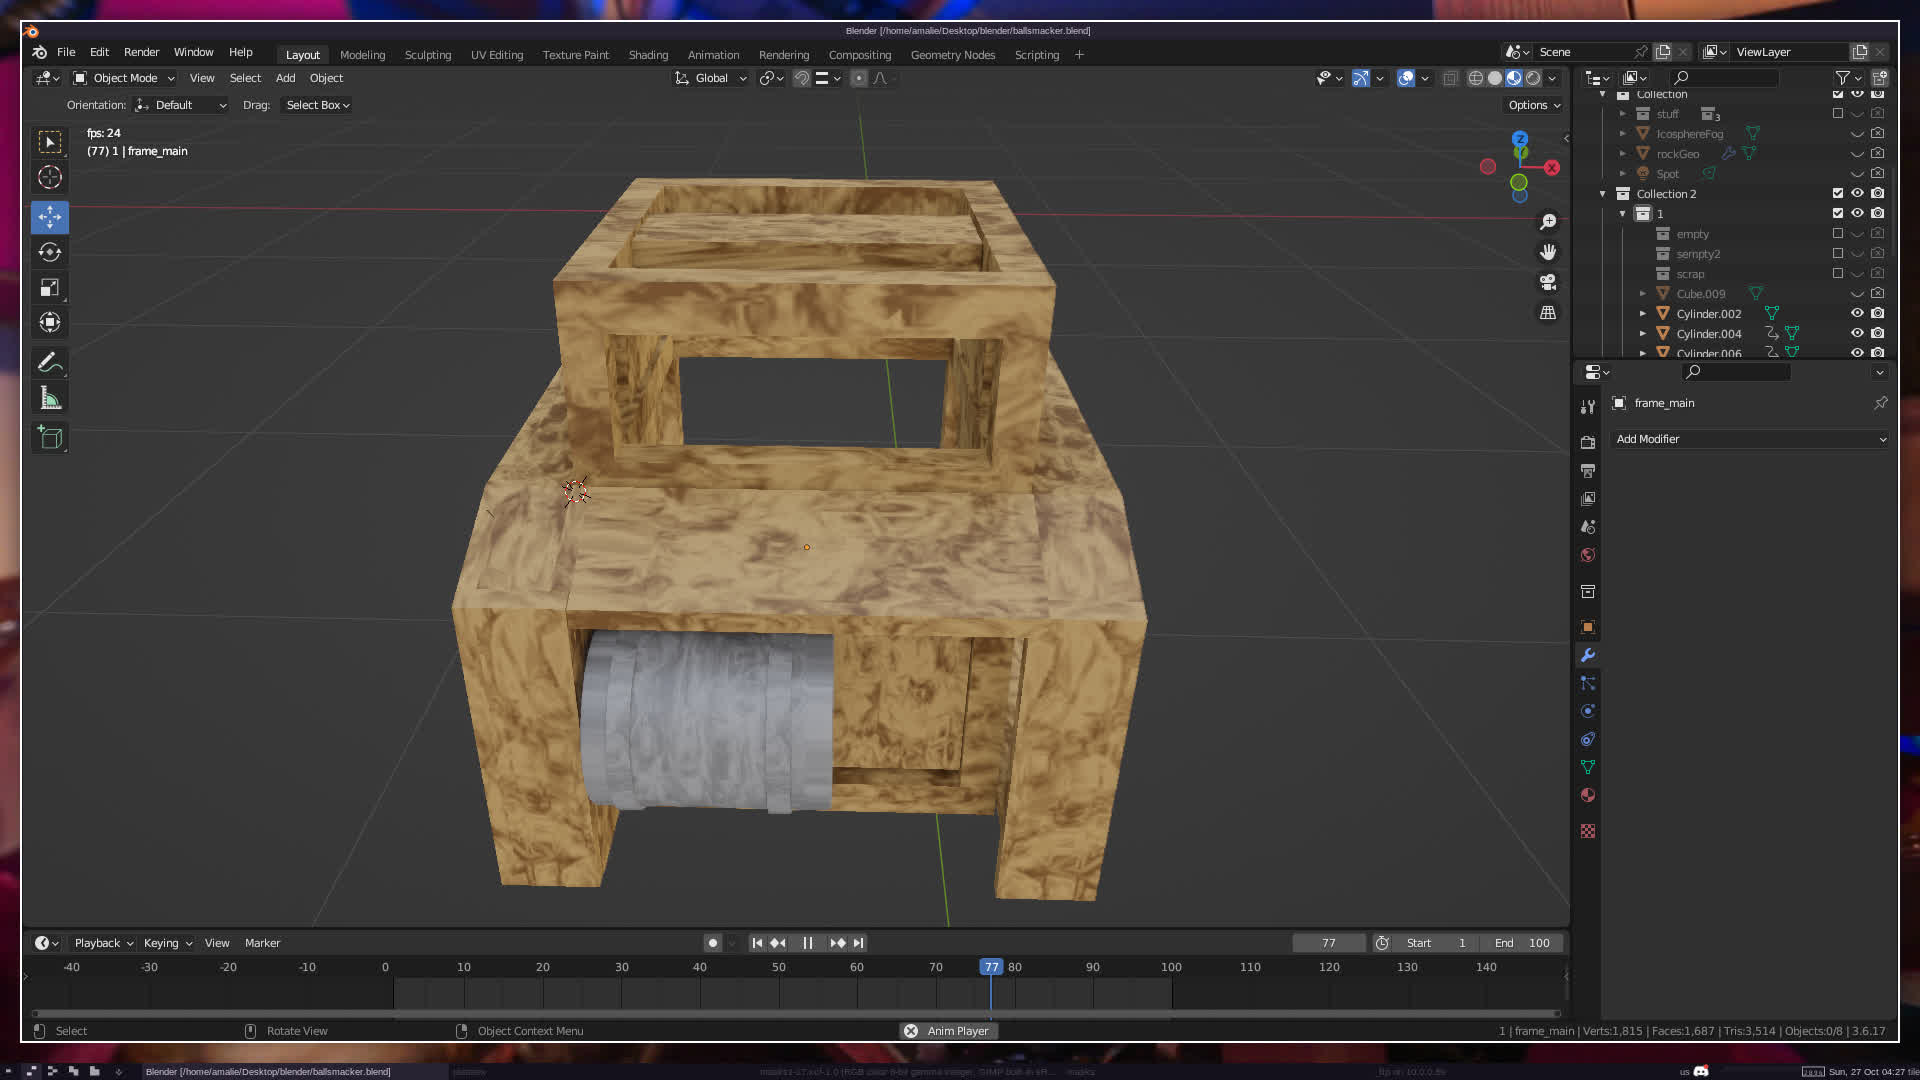Image resolution: width=1920 pixels, height=1080 pixels.
Task: Open the Options popover in viewport
Action: [1533, 105]
